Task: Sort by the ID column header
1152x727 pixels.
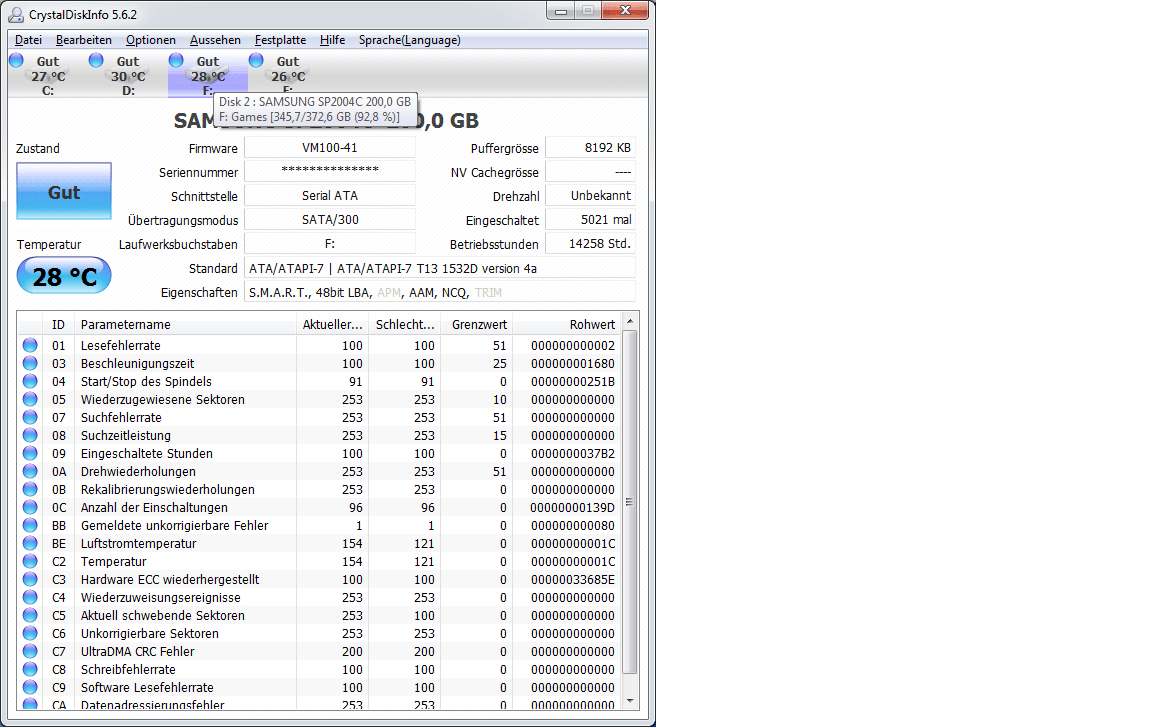Action: [58, 325]
